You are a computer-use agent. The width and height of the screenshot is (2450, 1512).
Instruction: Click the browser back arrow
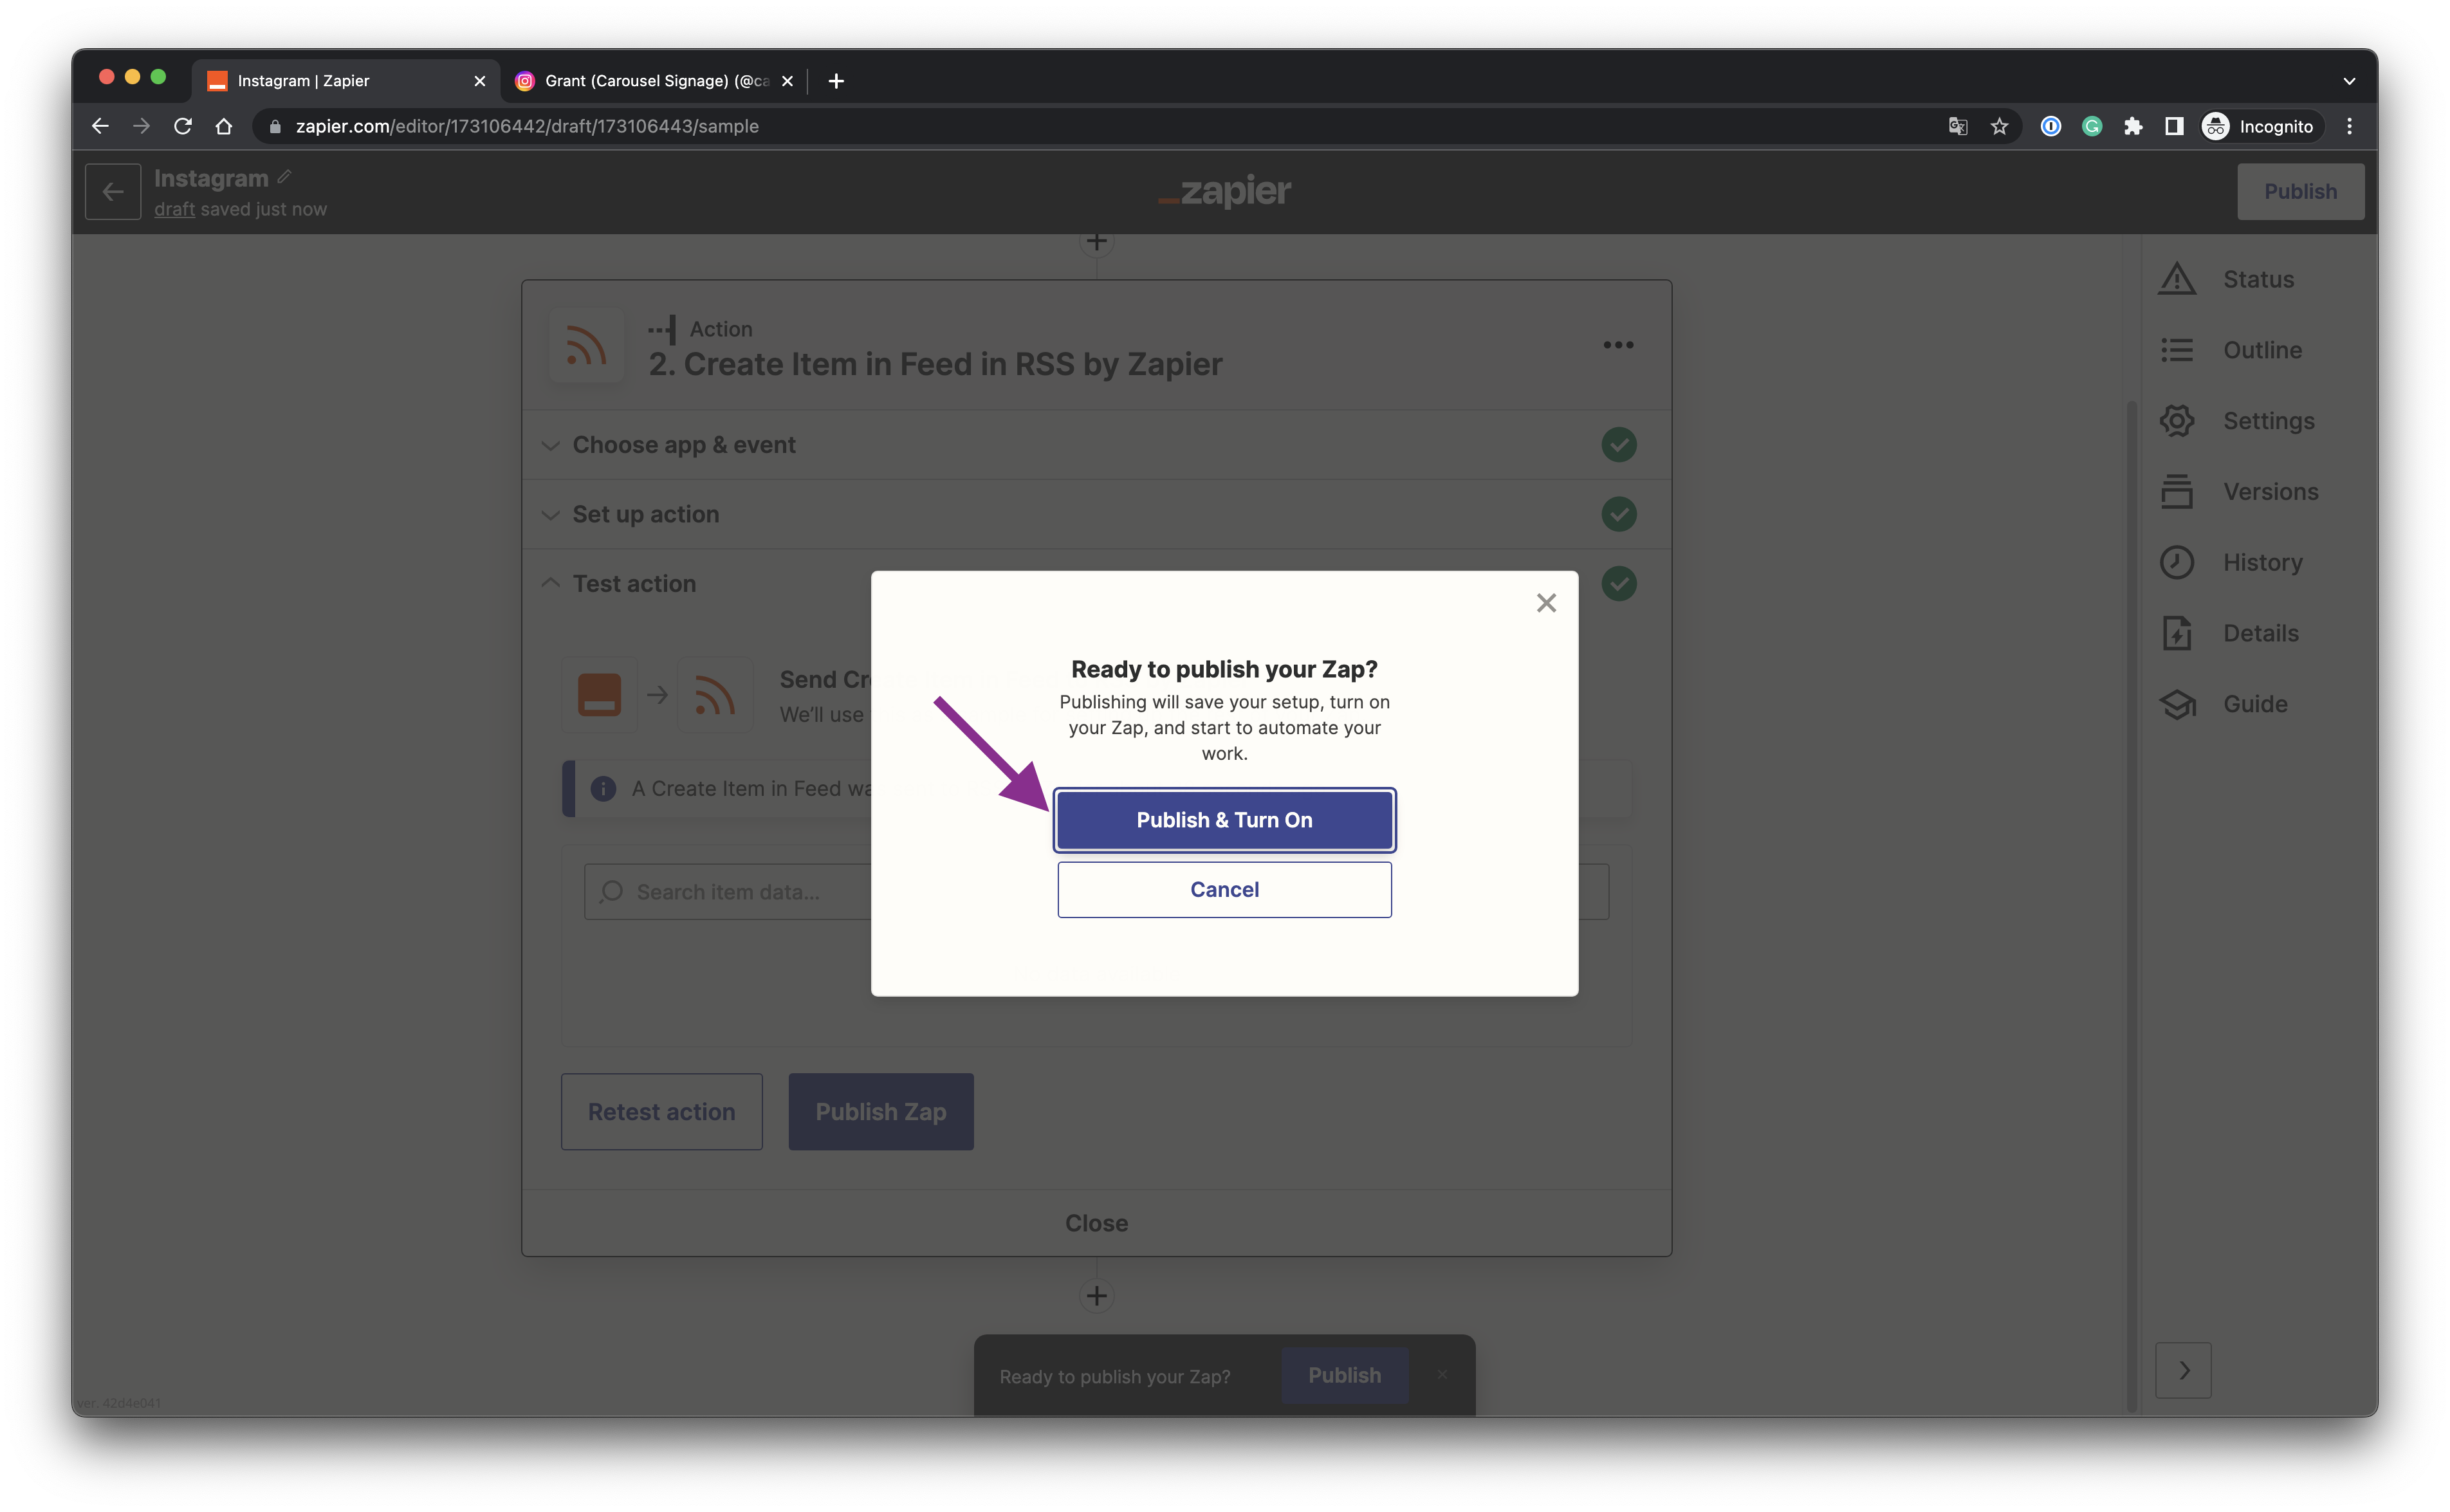click(100, 126)
